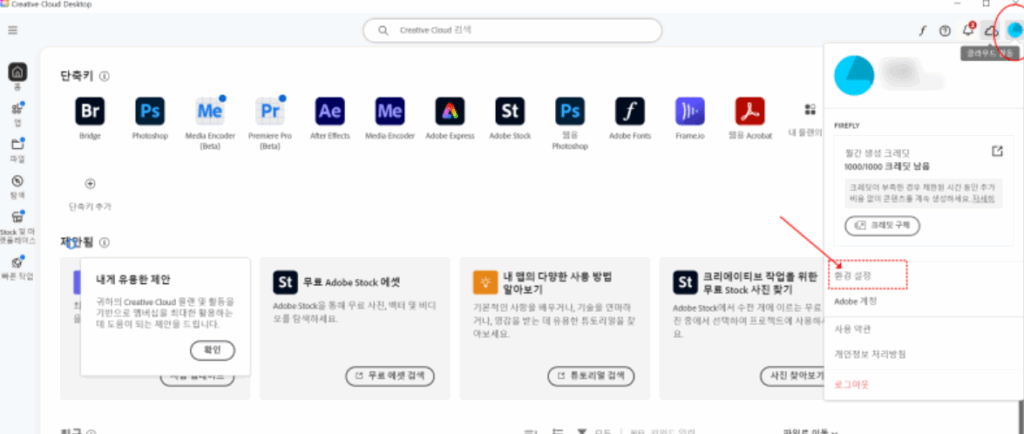Viewport: 1024px width, 434px height.
Task: Open the Adobe Express shortcut
Action: 450,111
